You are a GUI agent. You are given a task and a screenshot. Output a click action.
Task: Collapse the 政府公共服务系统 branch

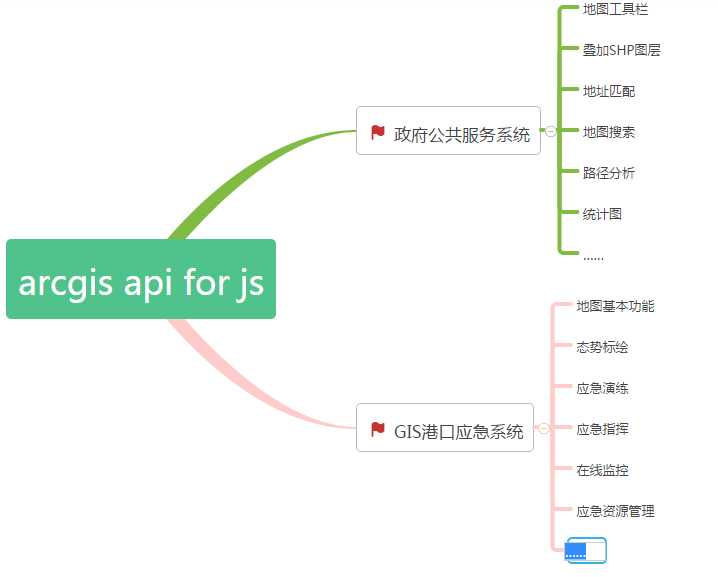[551, 131]
